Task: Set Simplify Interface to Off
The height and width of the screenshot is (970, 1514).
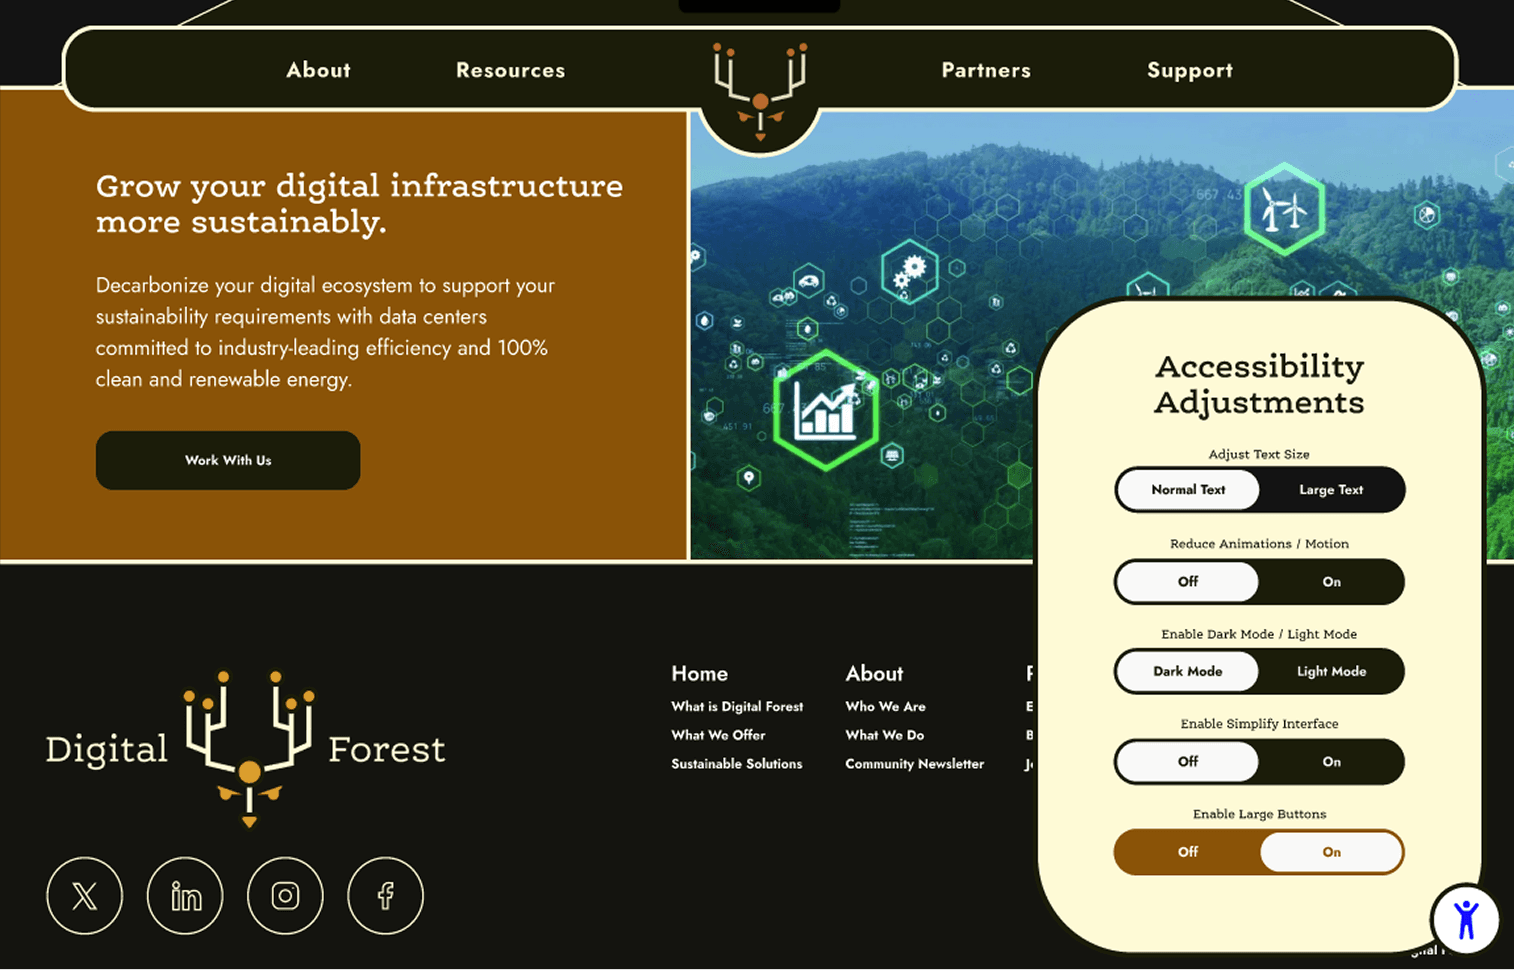Action: pos(1188,762)
